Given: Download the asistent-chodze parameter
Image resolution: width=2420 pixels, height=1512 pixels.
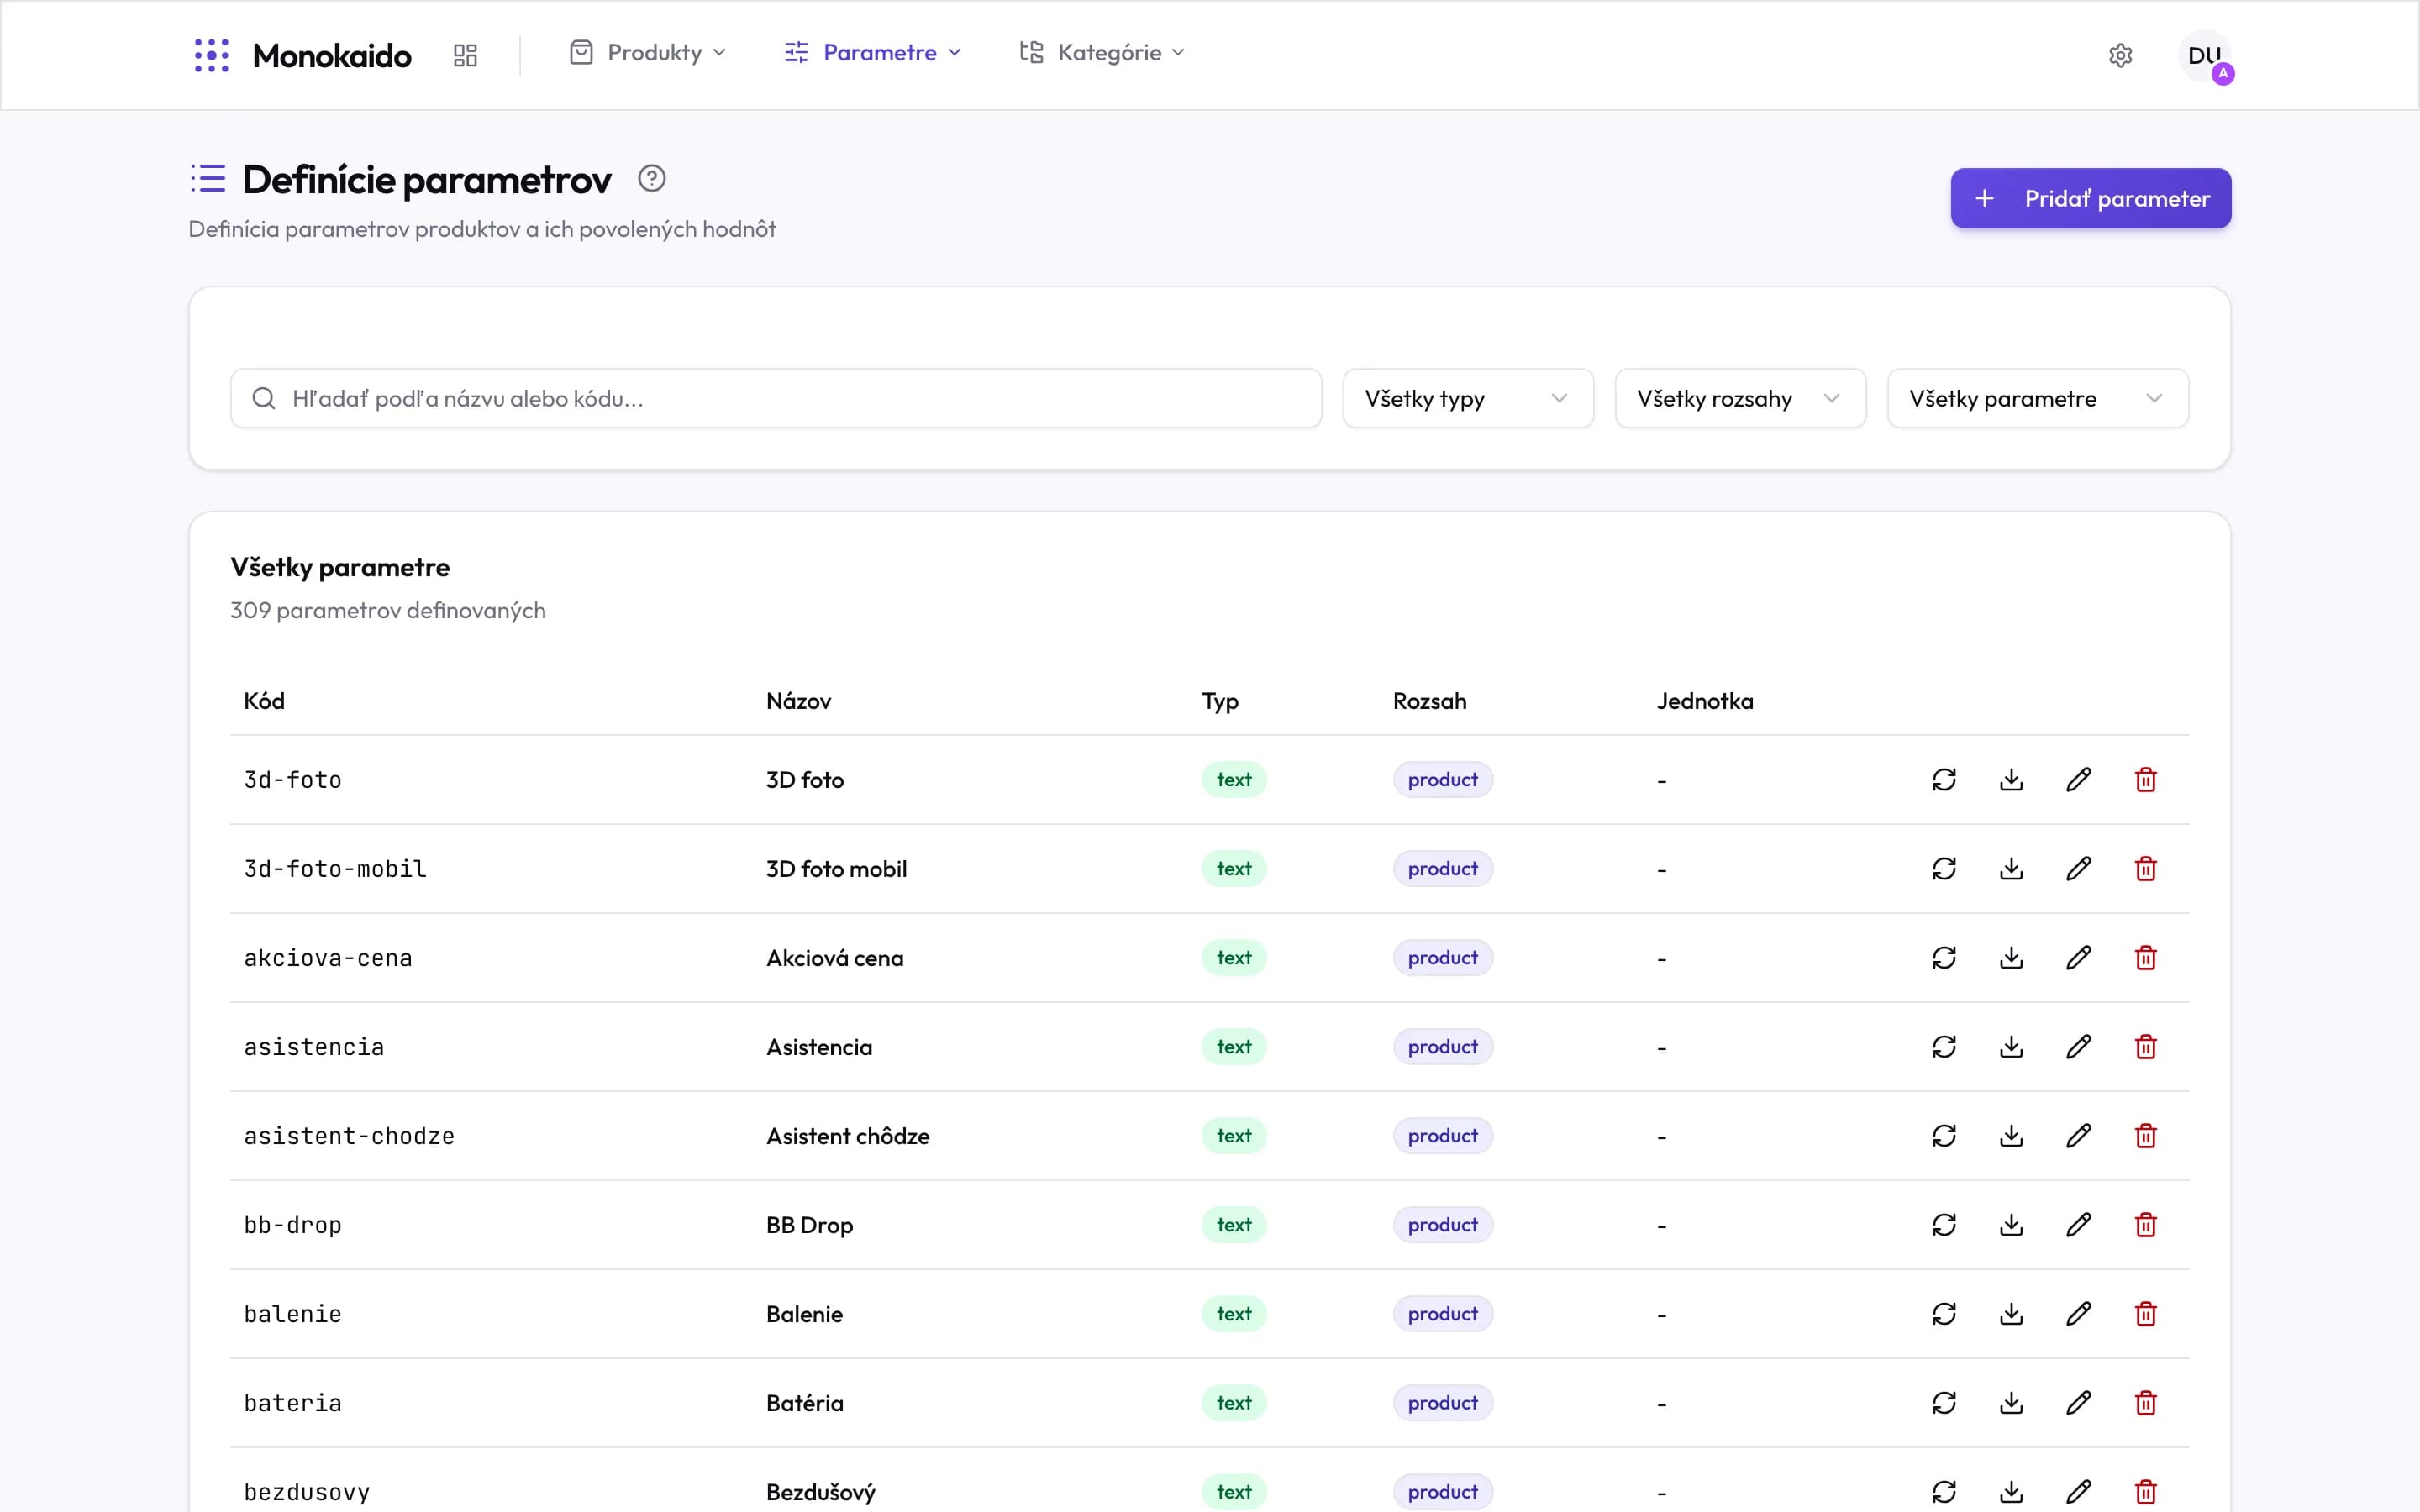Looking at the screenshot, I should tap(2011, 1136).
